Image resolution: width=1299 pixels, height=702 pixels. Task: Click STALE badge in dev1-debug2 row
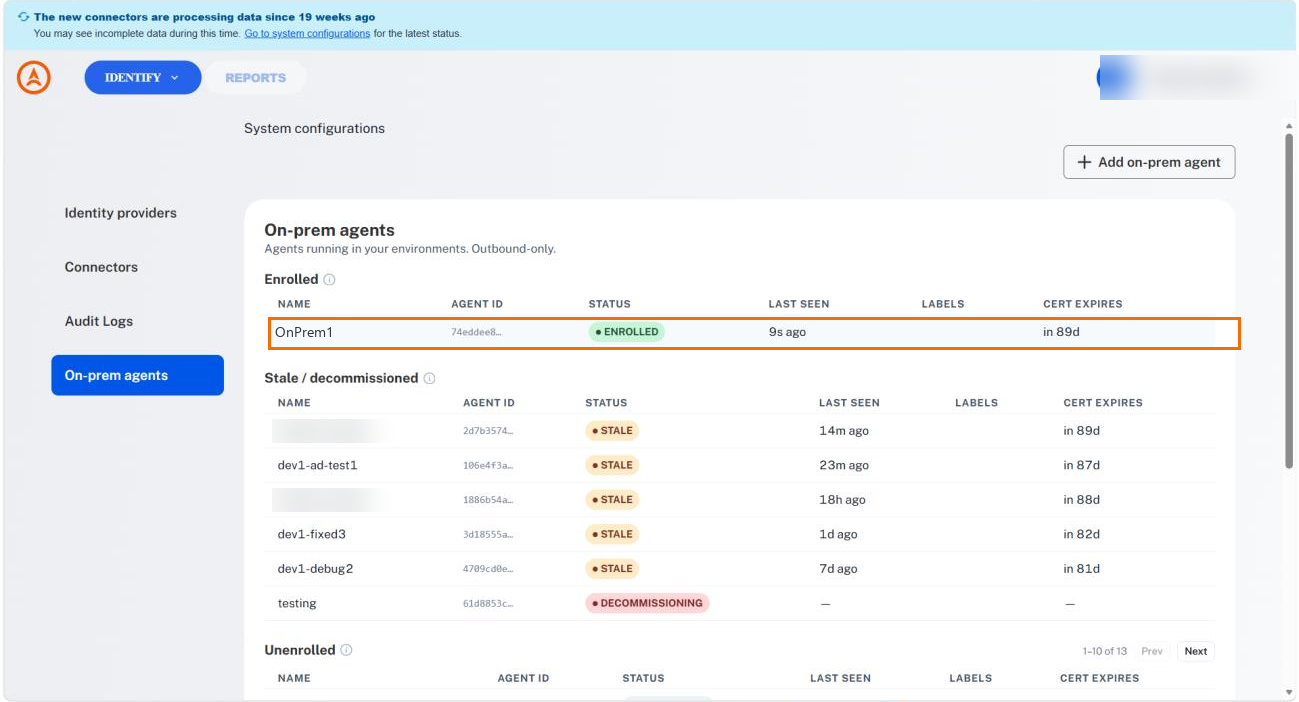[612, 568]
